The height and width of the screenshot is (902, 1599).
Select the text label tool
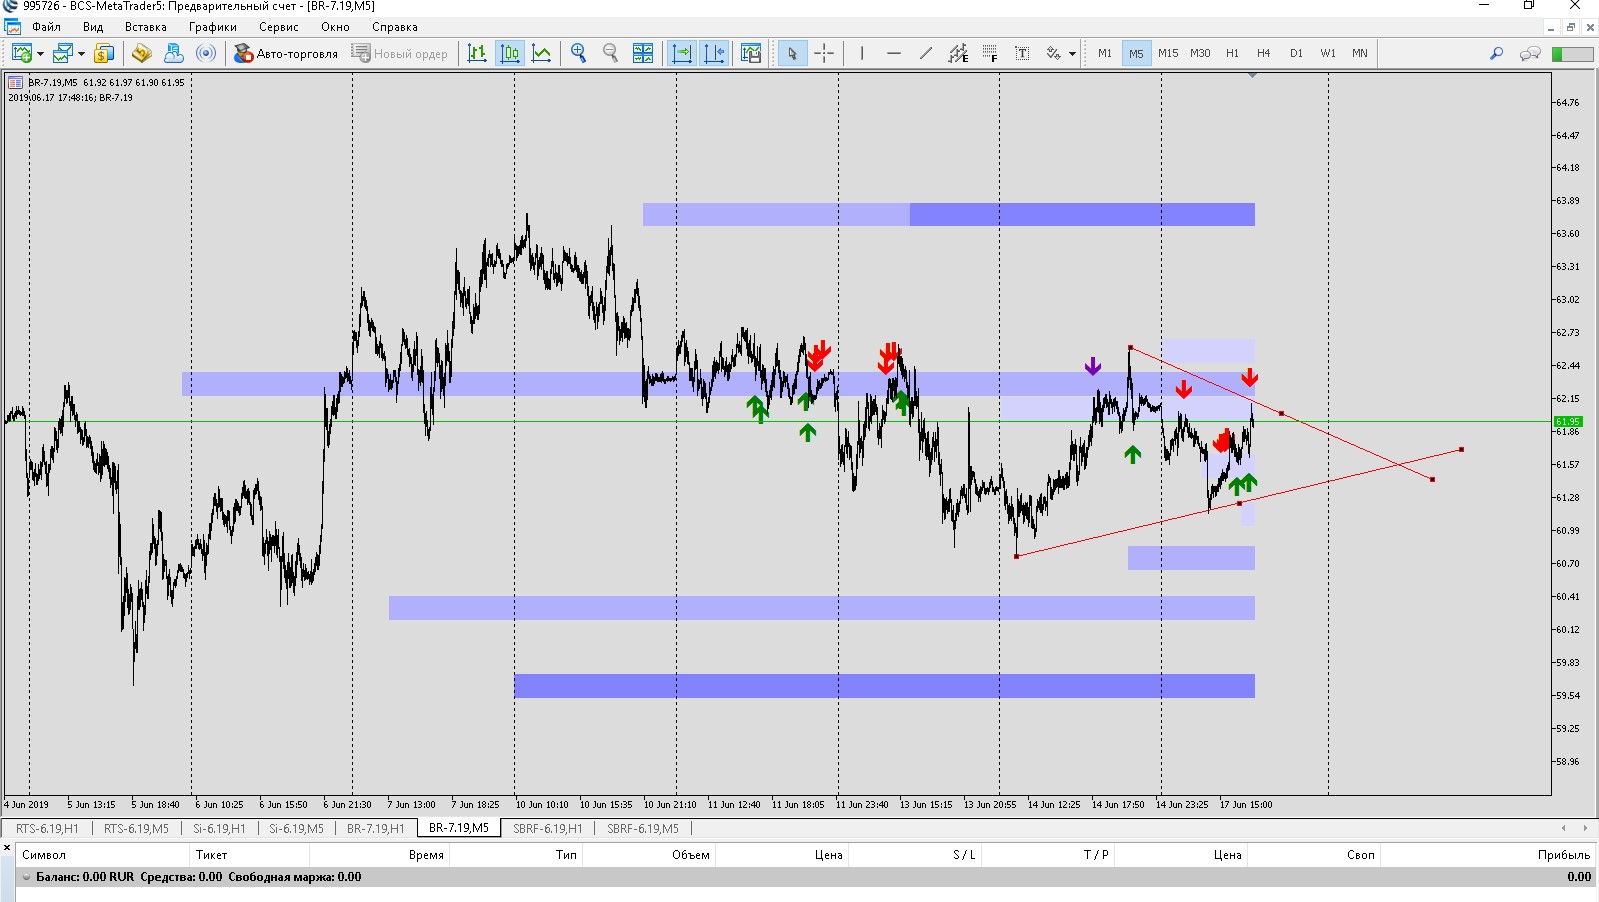1022,53
